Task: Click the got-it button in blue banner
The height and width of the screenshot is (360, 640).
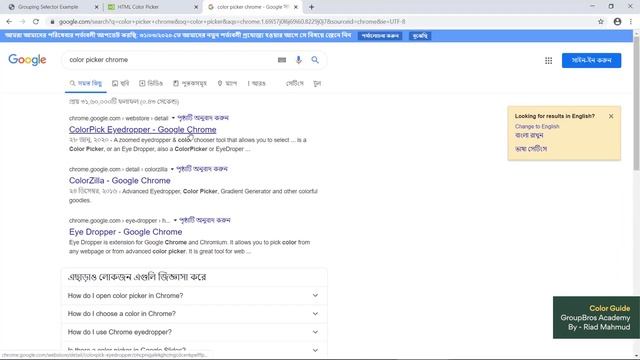Action: pyautogui.click(x=420, y=36)
